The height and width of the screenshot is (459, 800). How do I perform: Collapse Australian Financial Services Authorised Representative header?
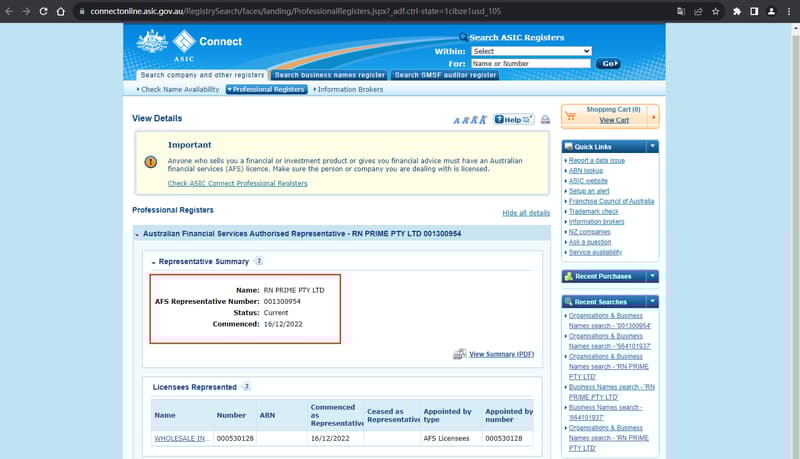137,235
